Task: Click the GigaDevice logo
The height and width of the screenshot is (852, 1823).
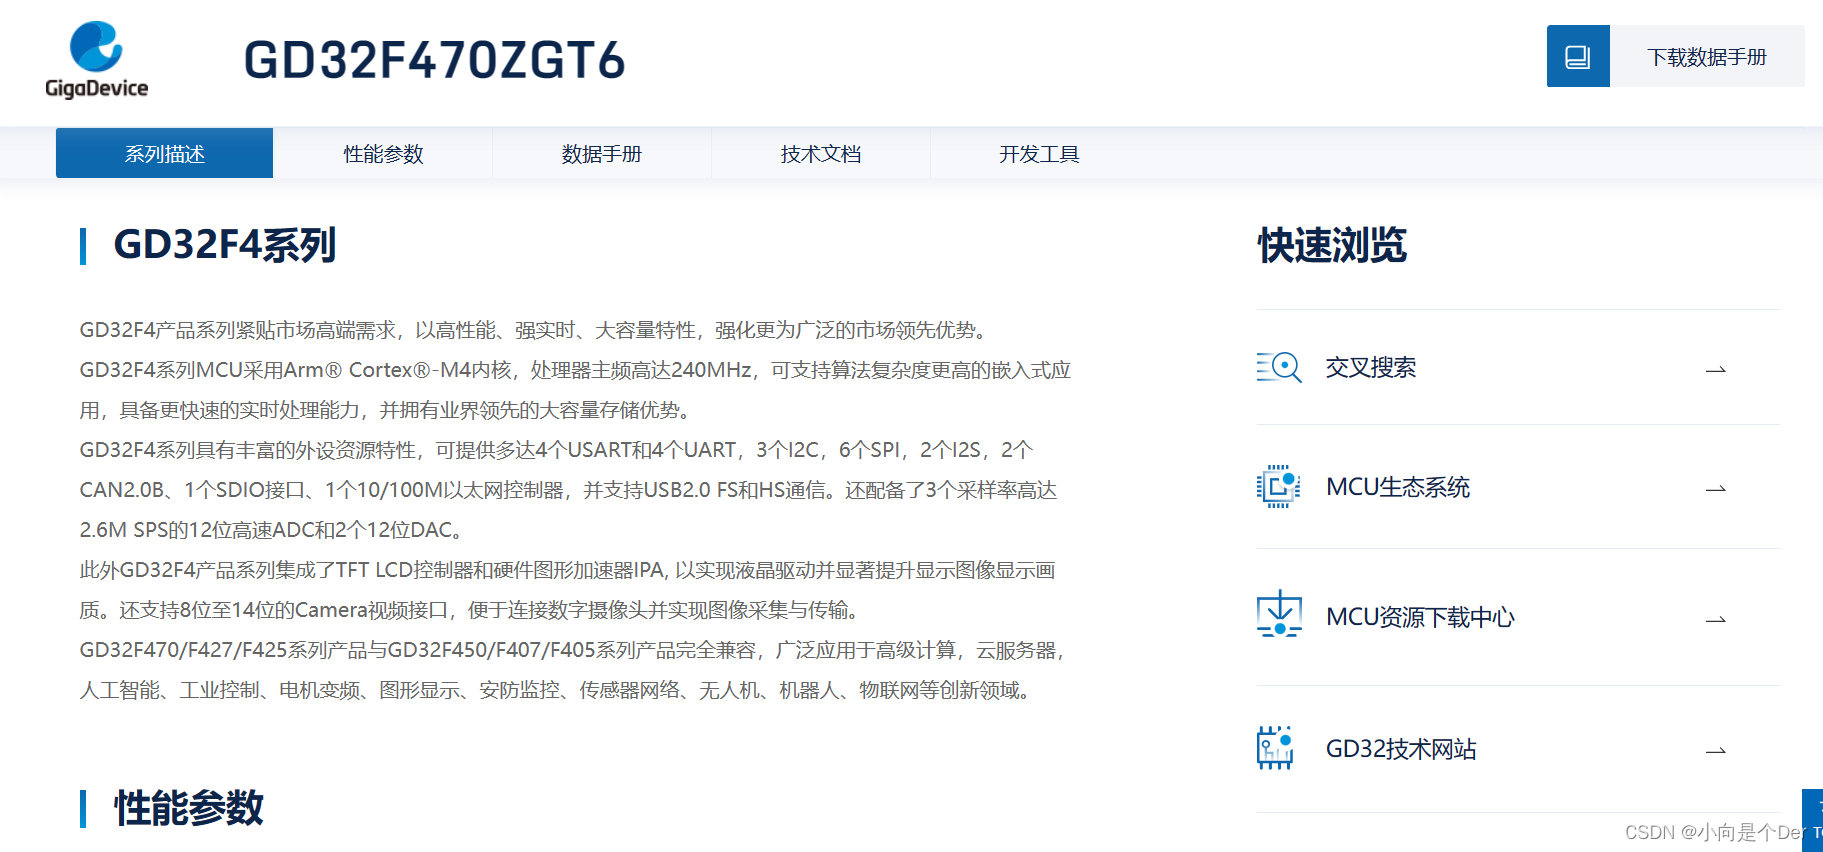Action: click(97, 60)
